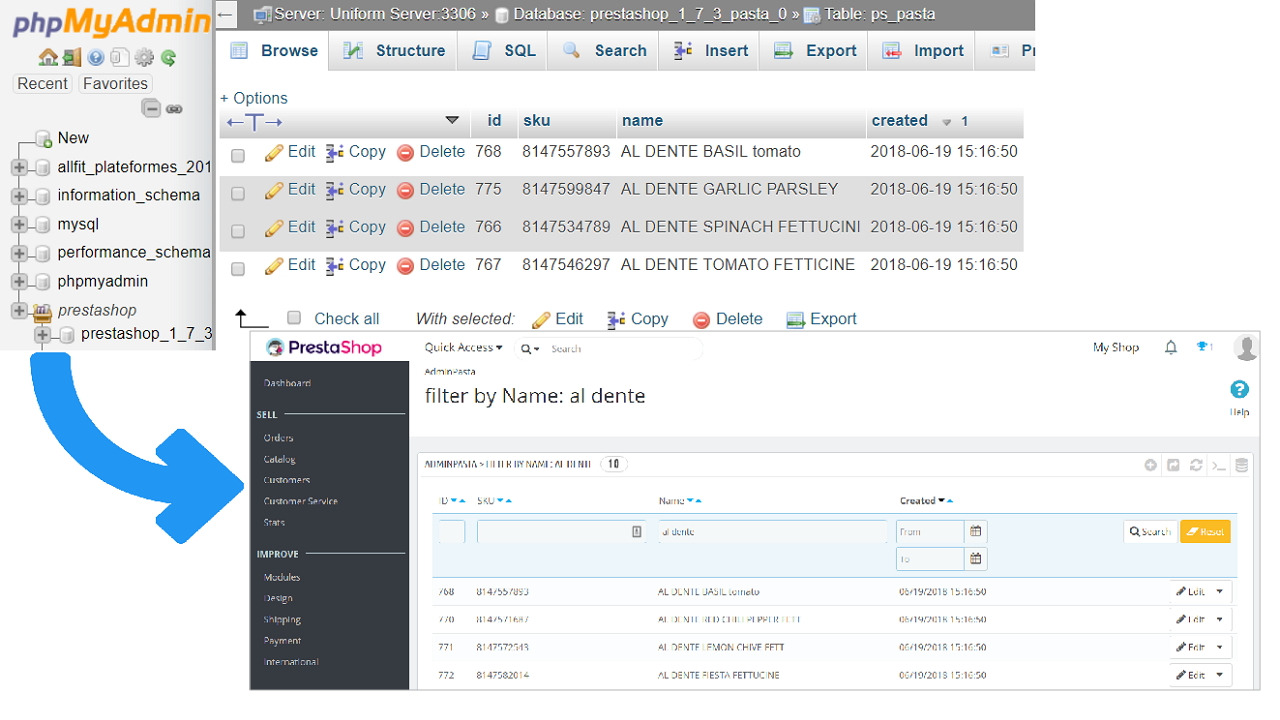Select checkbox for AL DENTE GARLIC PARSLEY row
This screenshot has height=720, width=1280.
[238, 193]
